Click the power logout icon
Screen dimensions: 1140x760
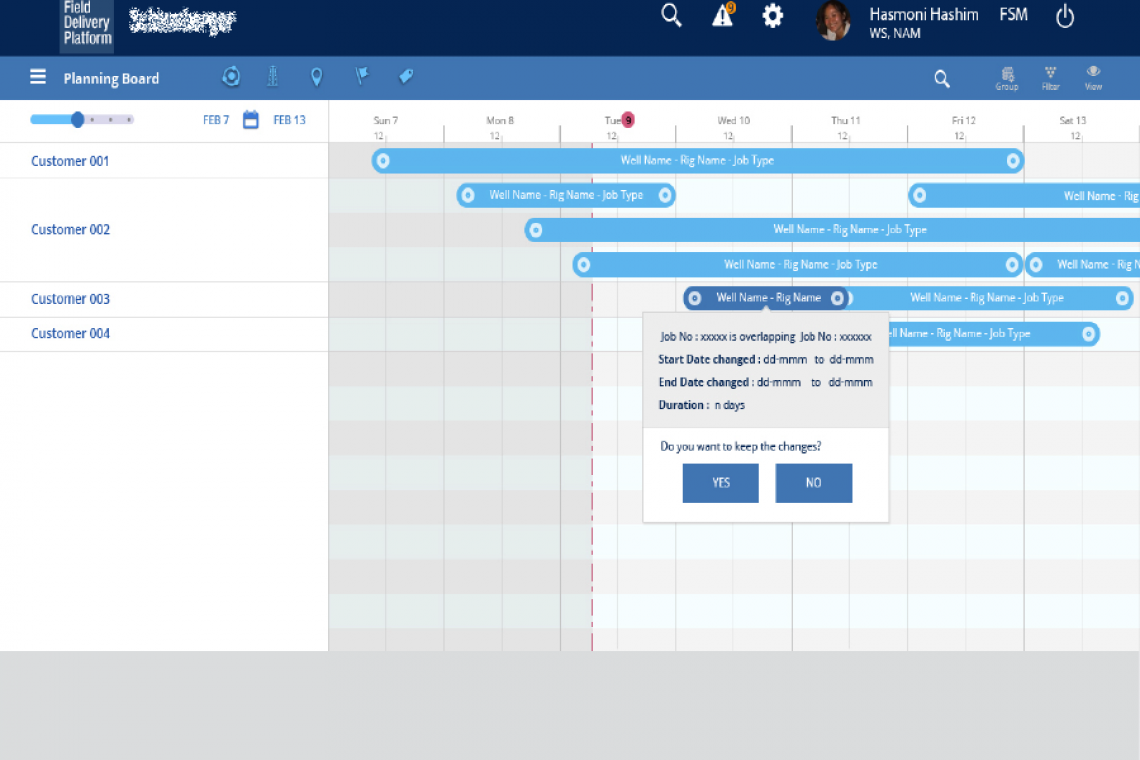click(x=1065, y=16)
